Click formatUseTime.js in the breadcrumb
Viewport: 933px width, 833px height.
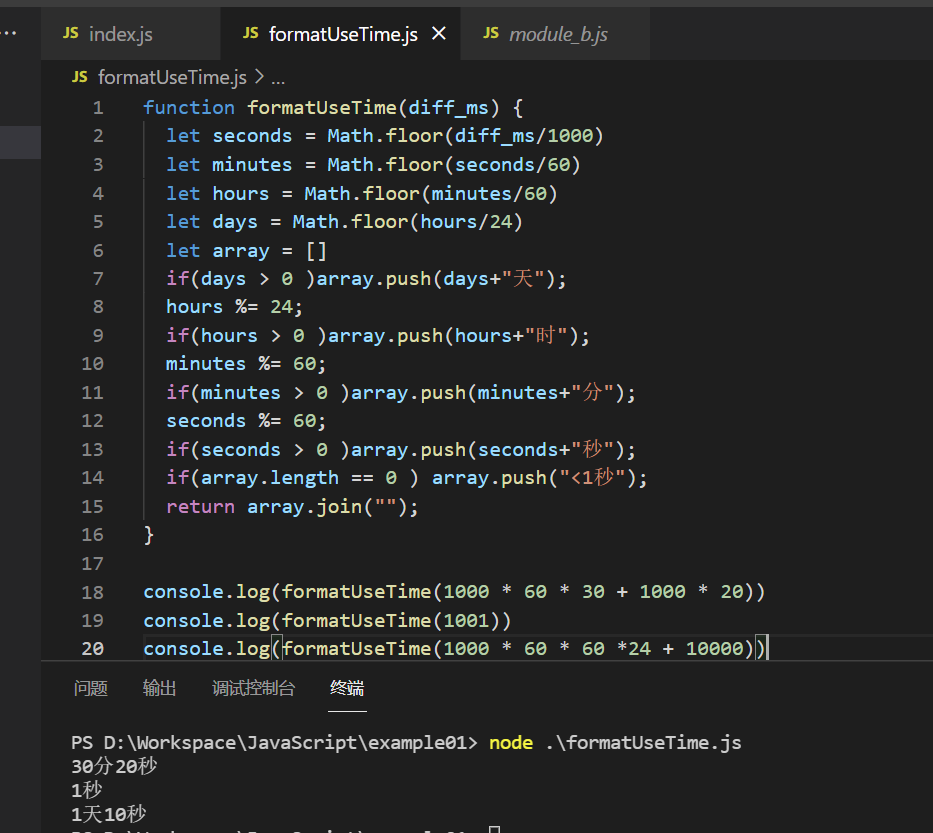coord(172,77)
